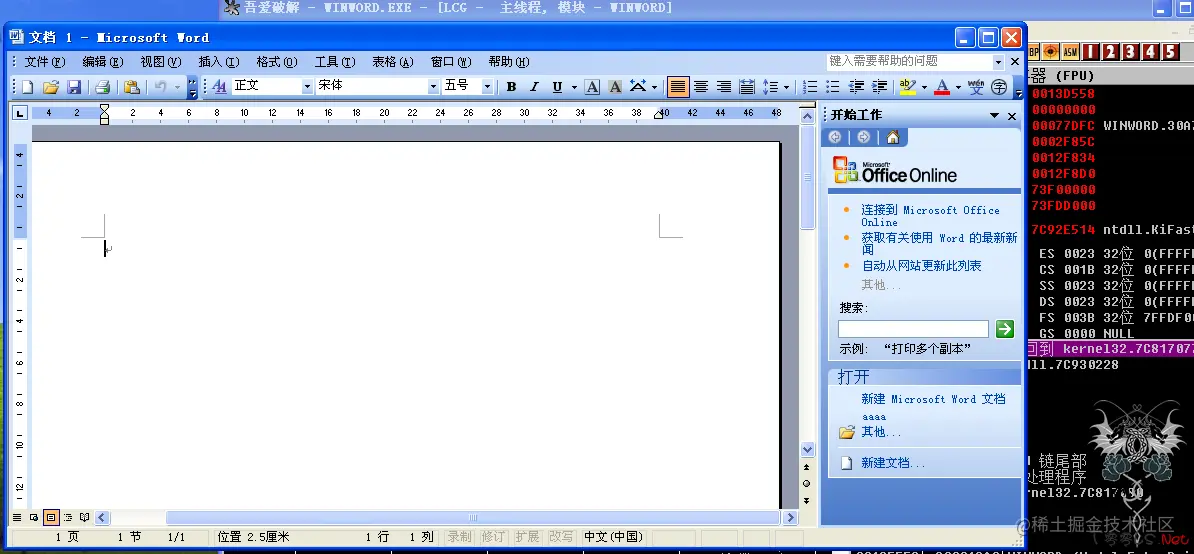Viewport: 1194px width, 554px height.
Task: Click 自动从网站更新此列表 link
Action: (921, 266)
